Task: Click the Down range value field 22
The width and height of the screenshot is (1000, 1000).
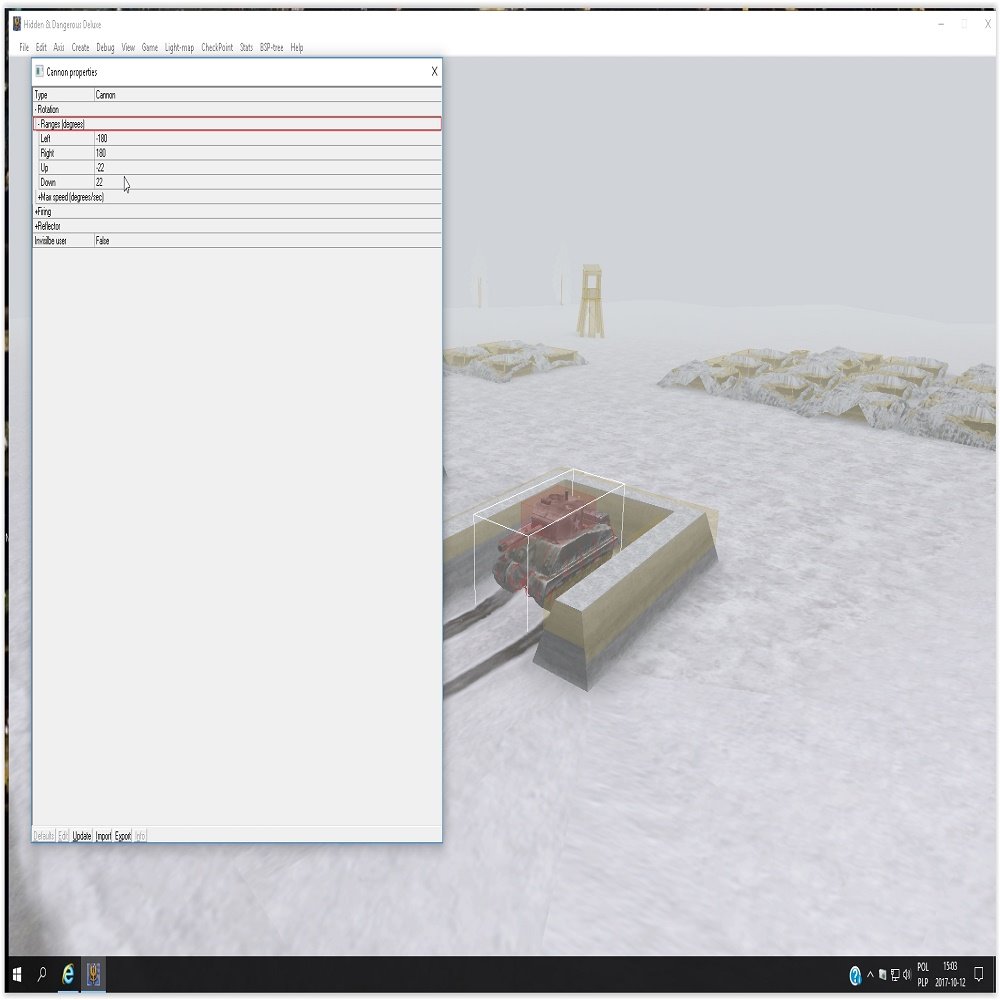Action: coord(267,182)
